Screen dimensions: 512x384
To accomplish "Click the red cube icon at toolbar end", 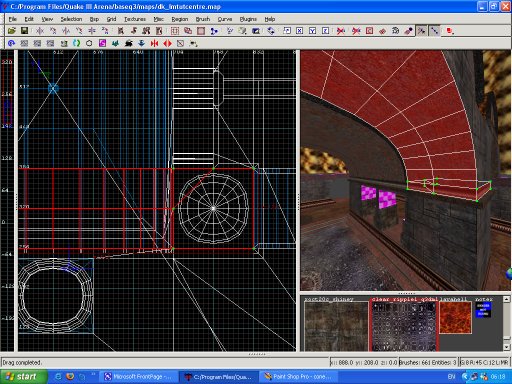I will (x=450, y=31).
